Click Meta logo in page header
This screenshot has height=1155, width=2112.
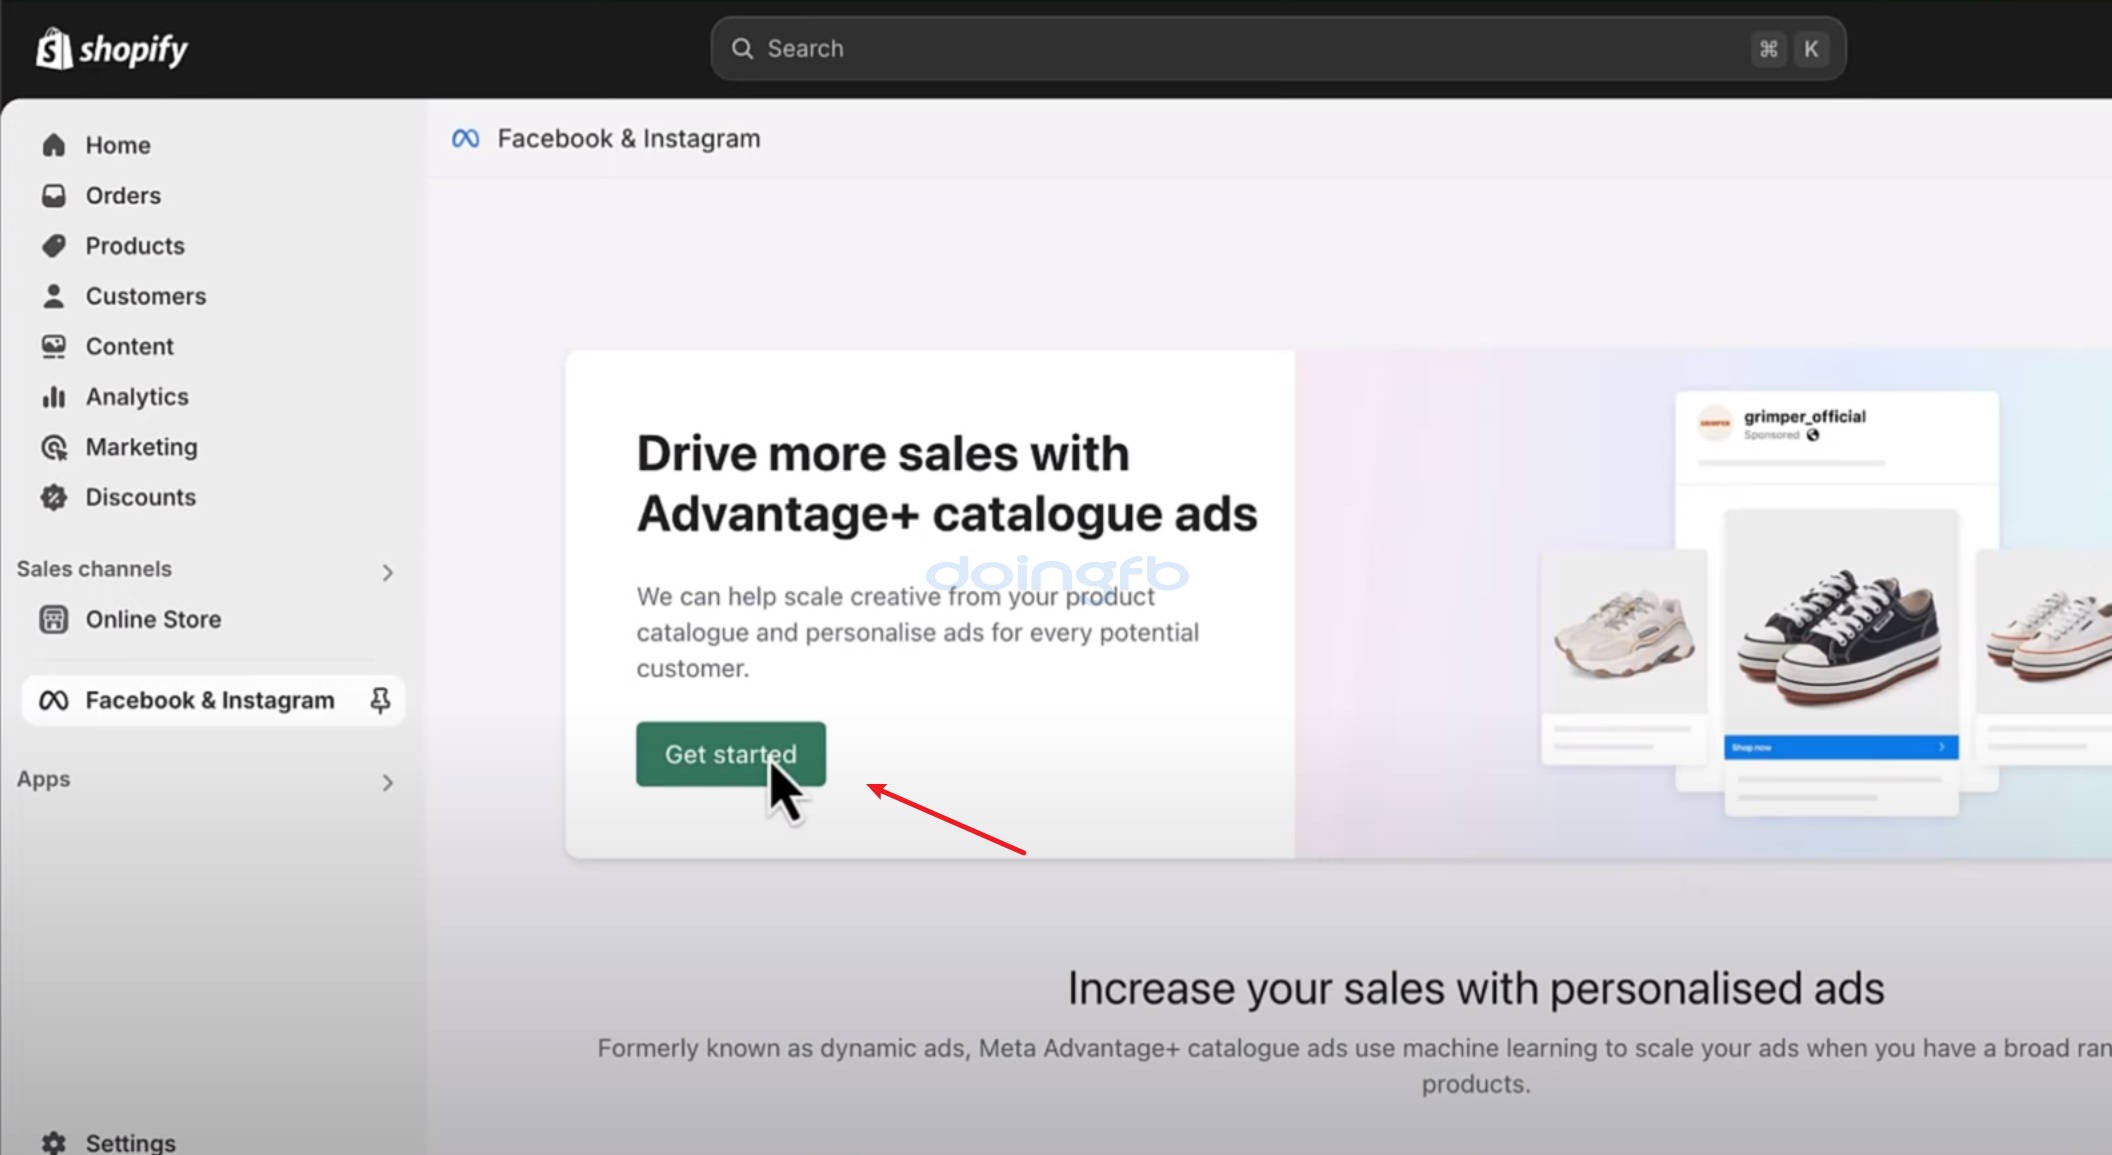tap(466, 139)
